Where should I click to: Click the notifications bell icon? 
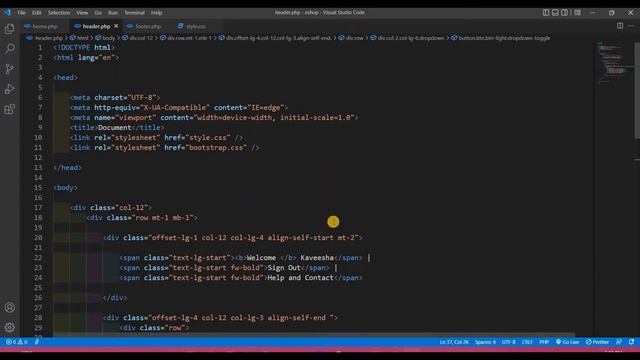(631, 342)
